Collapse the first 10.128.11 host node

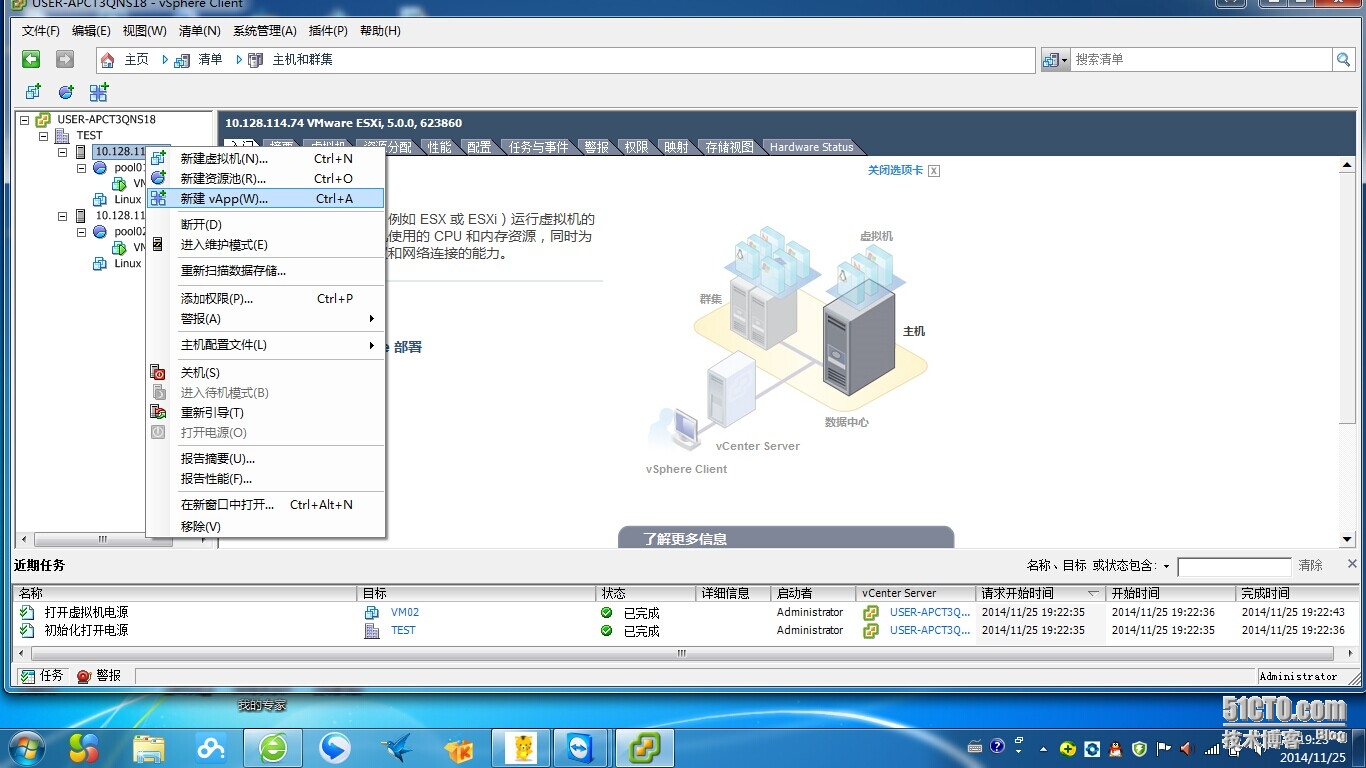pos(63,151)
